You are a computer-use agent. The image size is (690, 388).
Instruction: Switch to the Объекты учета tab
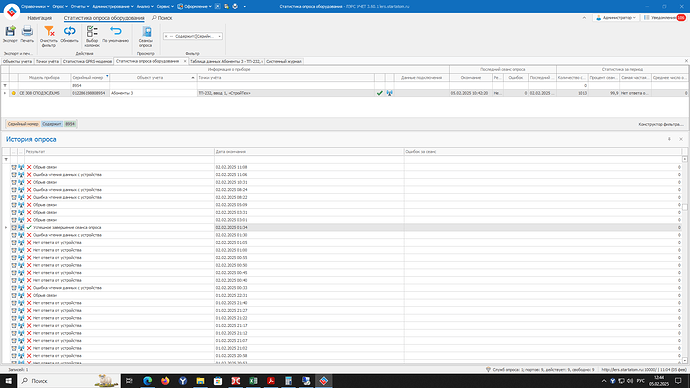[18, 62]
